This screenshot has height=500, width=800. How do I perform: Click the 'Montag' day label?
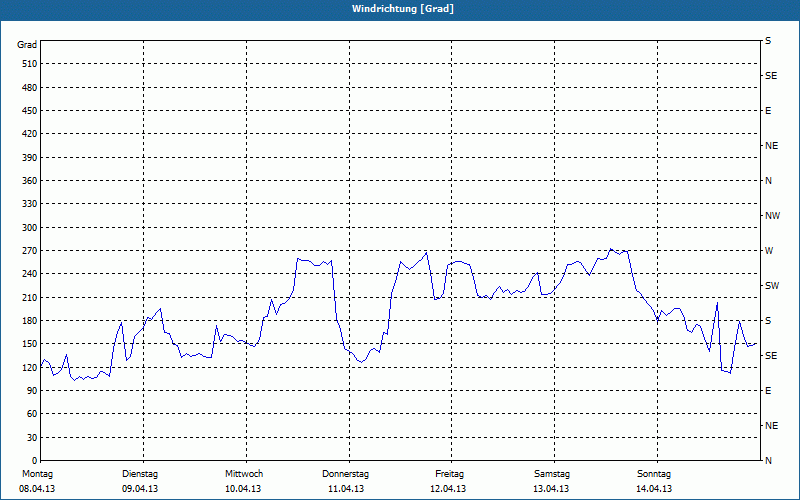point(37,474)
